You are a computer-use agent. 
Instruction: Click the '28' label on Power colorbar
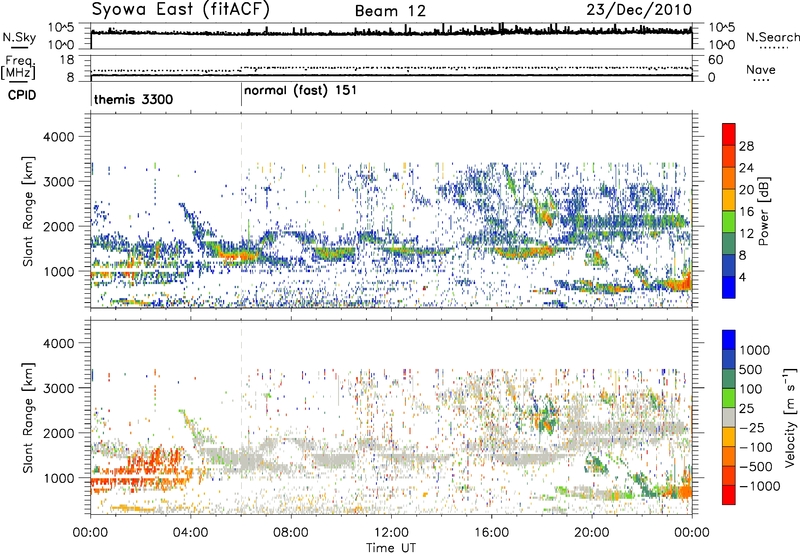746,146
